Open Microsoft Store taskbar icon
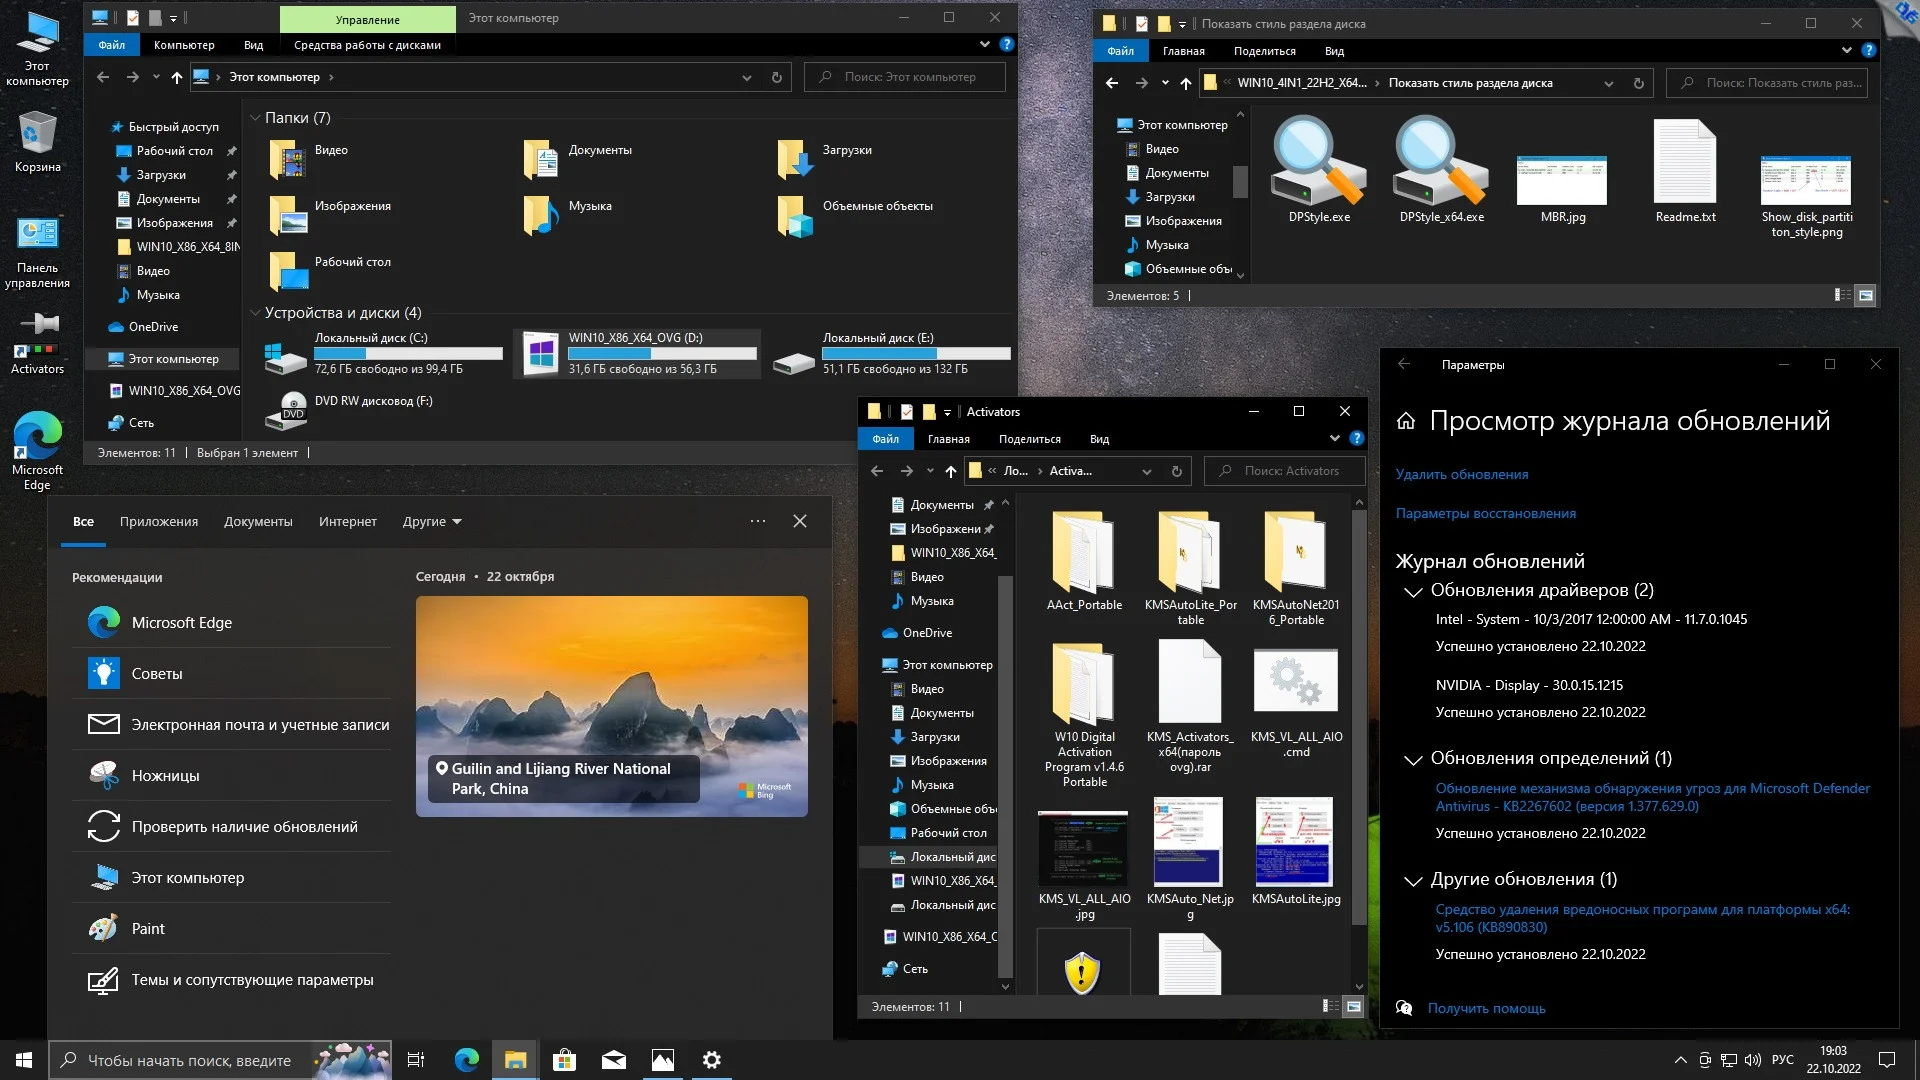Image resolution: width=1920 pixels, height=1080 pixels. [564, 1060]
